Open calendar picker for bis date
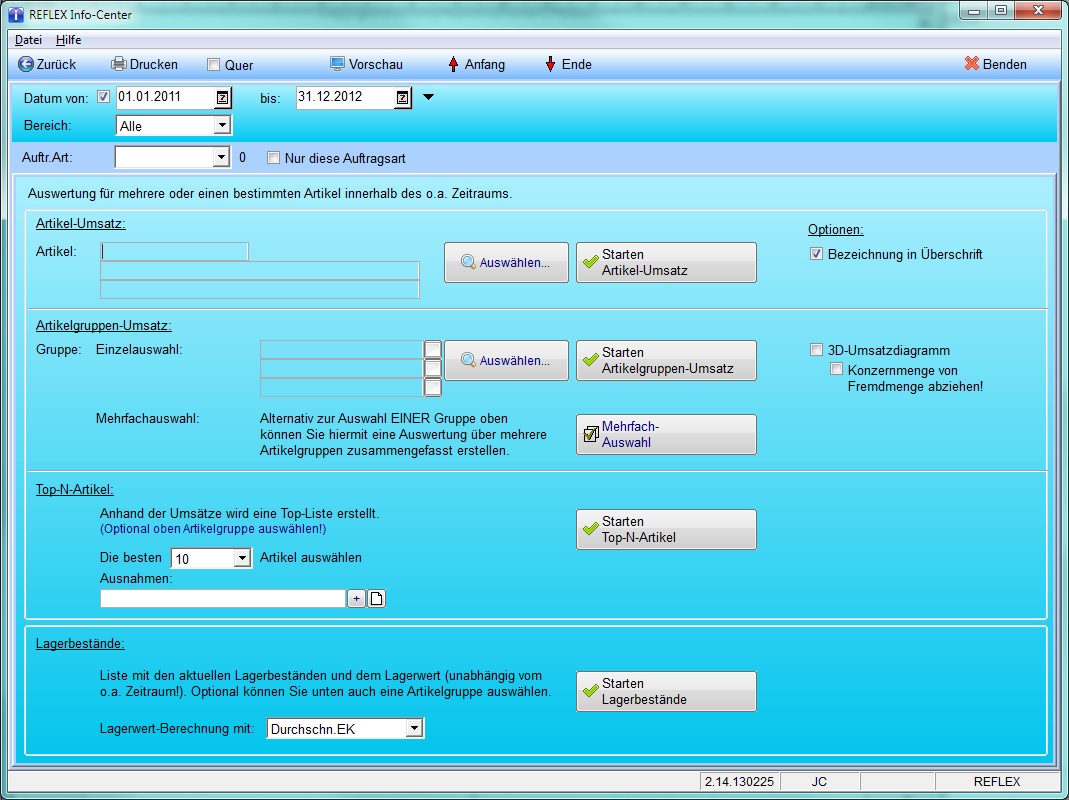The image size is (1069, 800). pos(403,98)
